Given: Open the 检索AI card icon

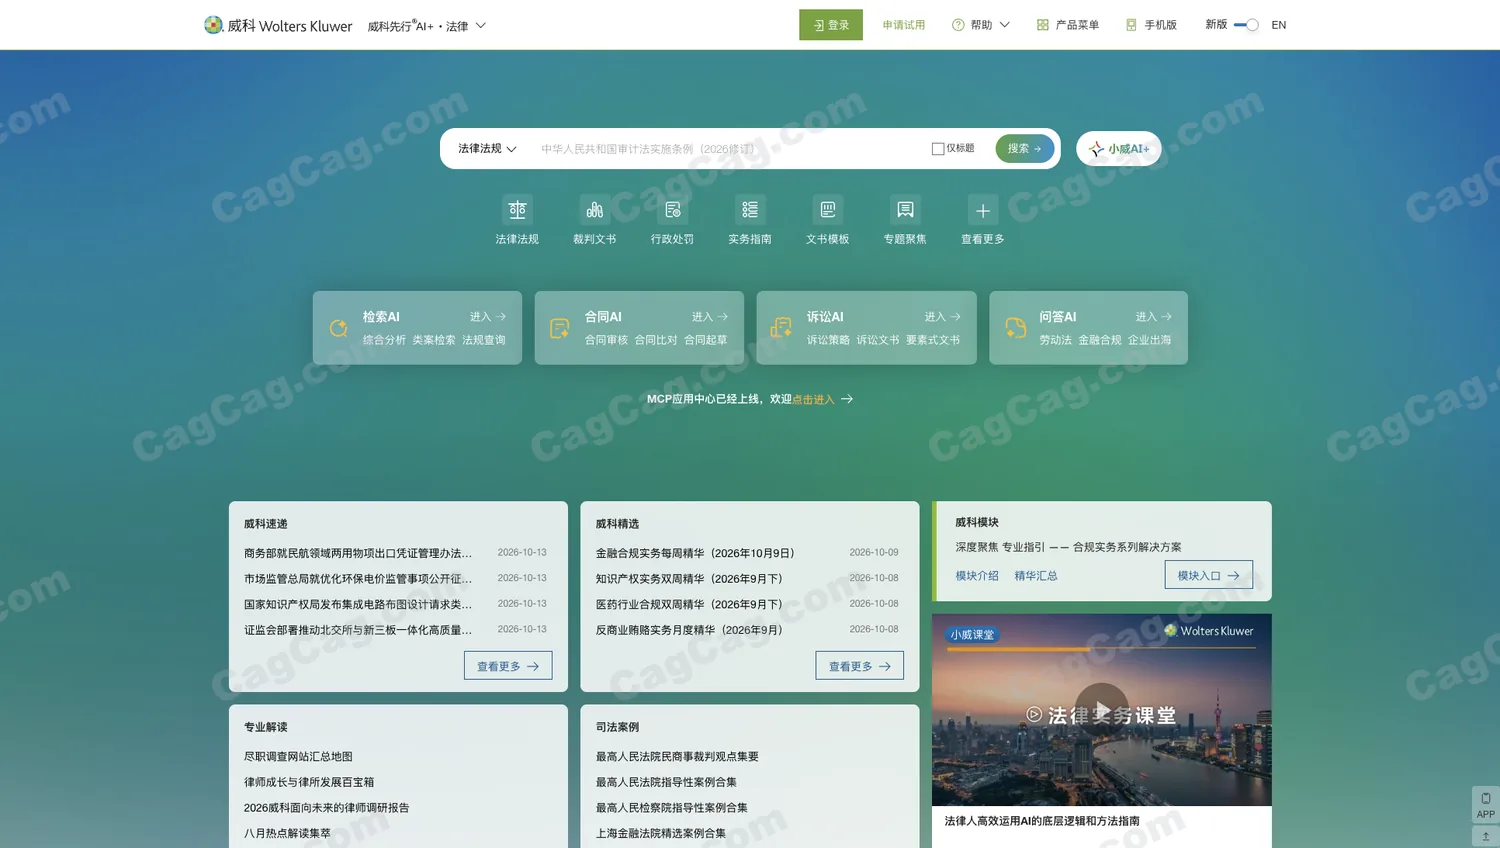Looking at the screenshot, I should click(x=339, y=328).
